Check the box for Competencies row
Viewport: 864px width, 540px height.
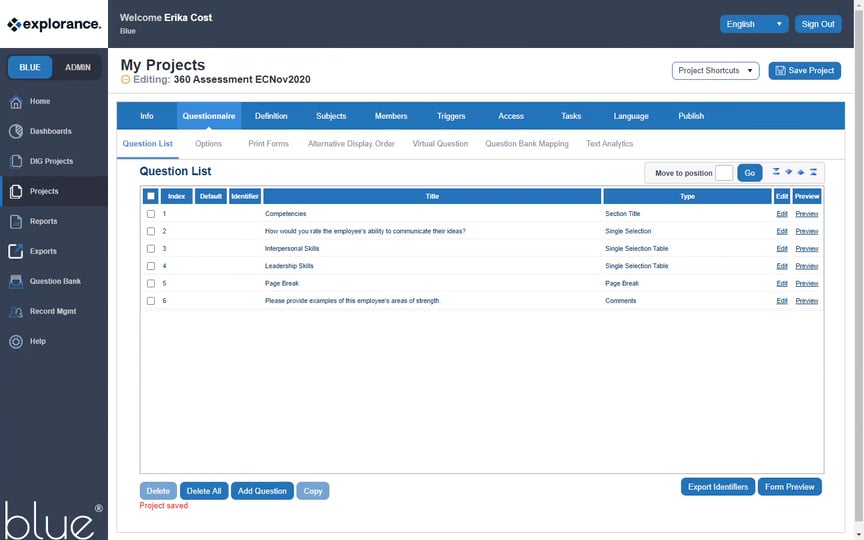point(151,214)
